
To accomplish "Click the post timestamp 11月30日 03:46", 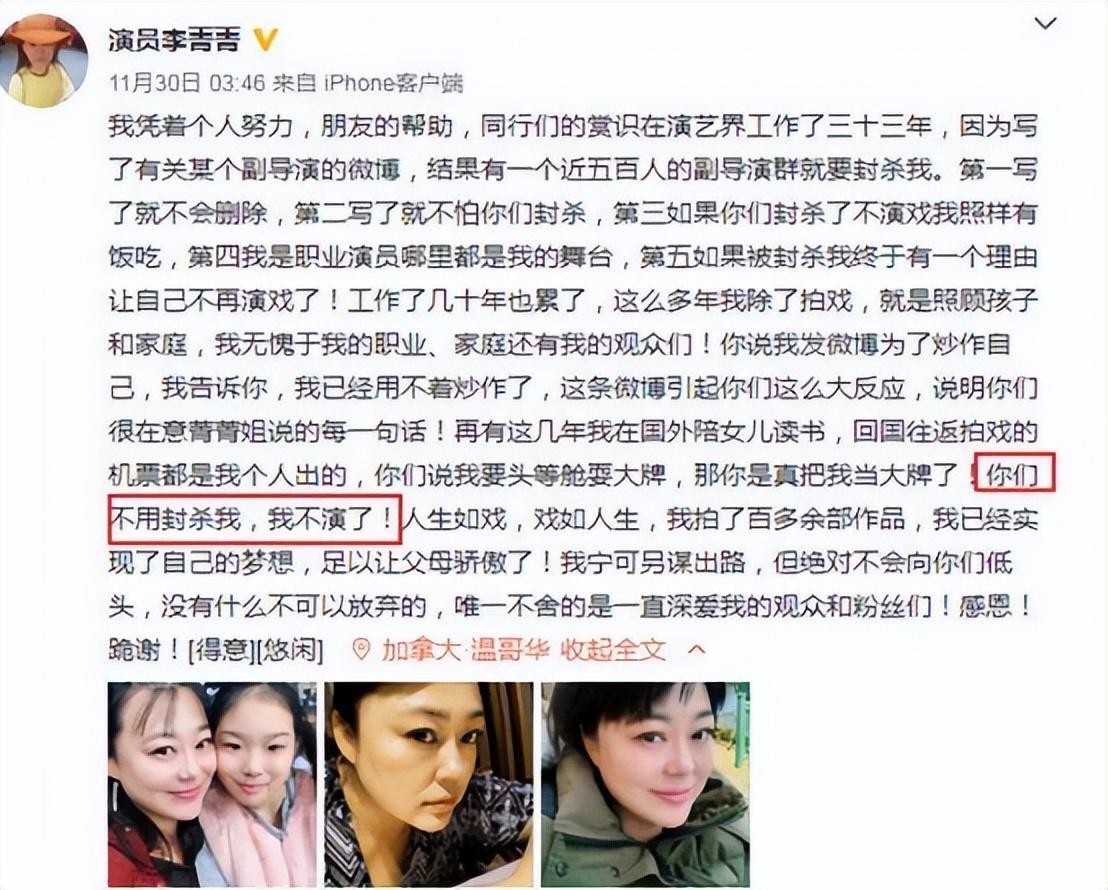I will click(x=187, y=83).
